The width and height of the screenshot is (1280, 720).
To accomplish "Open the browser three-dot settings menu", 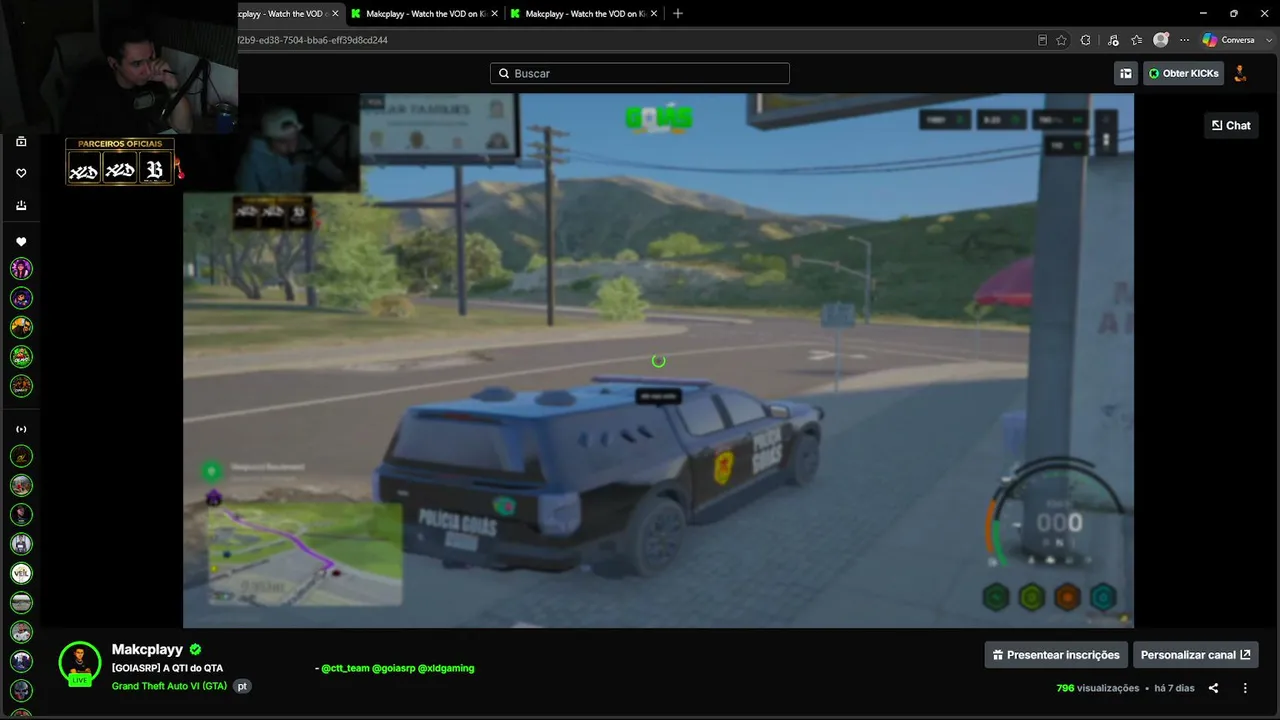I will click(1184, 40).
